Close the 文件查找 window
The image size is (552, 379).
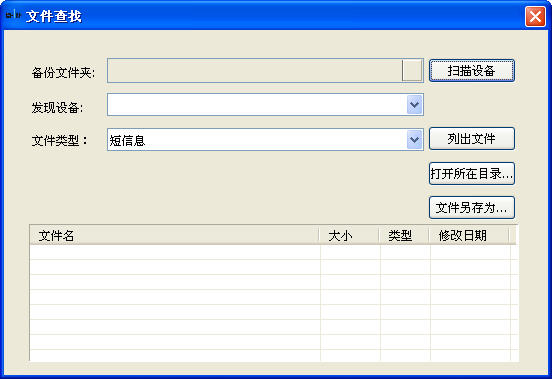(x=535, y=16)
